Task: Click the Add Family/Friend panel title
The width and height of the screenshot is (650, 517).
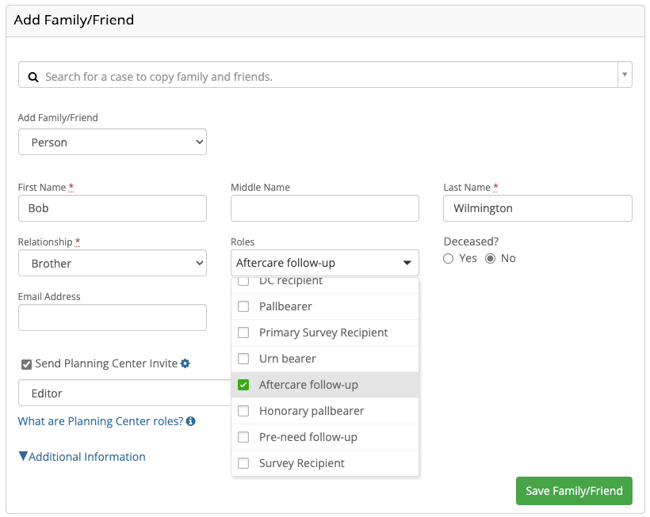Action: point(74,20)
